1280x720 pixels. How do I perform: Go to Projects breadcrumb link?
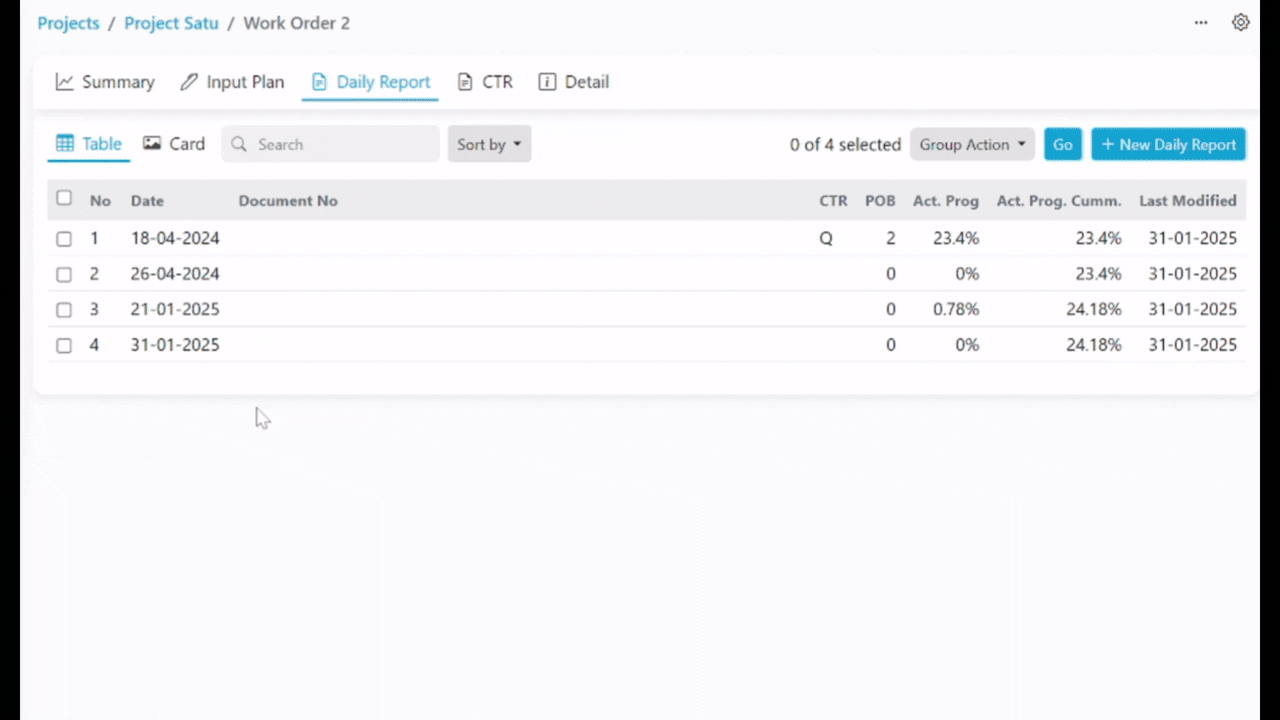tap(68, 23)
